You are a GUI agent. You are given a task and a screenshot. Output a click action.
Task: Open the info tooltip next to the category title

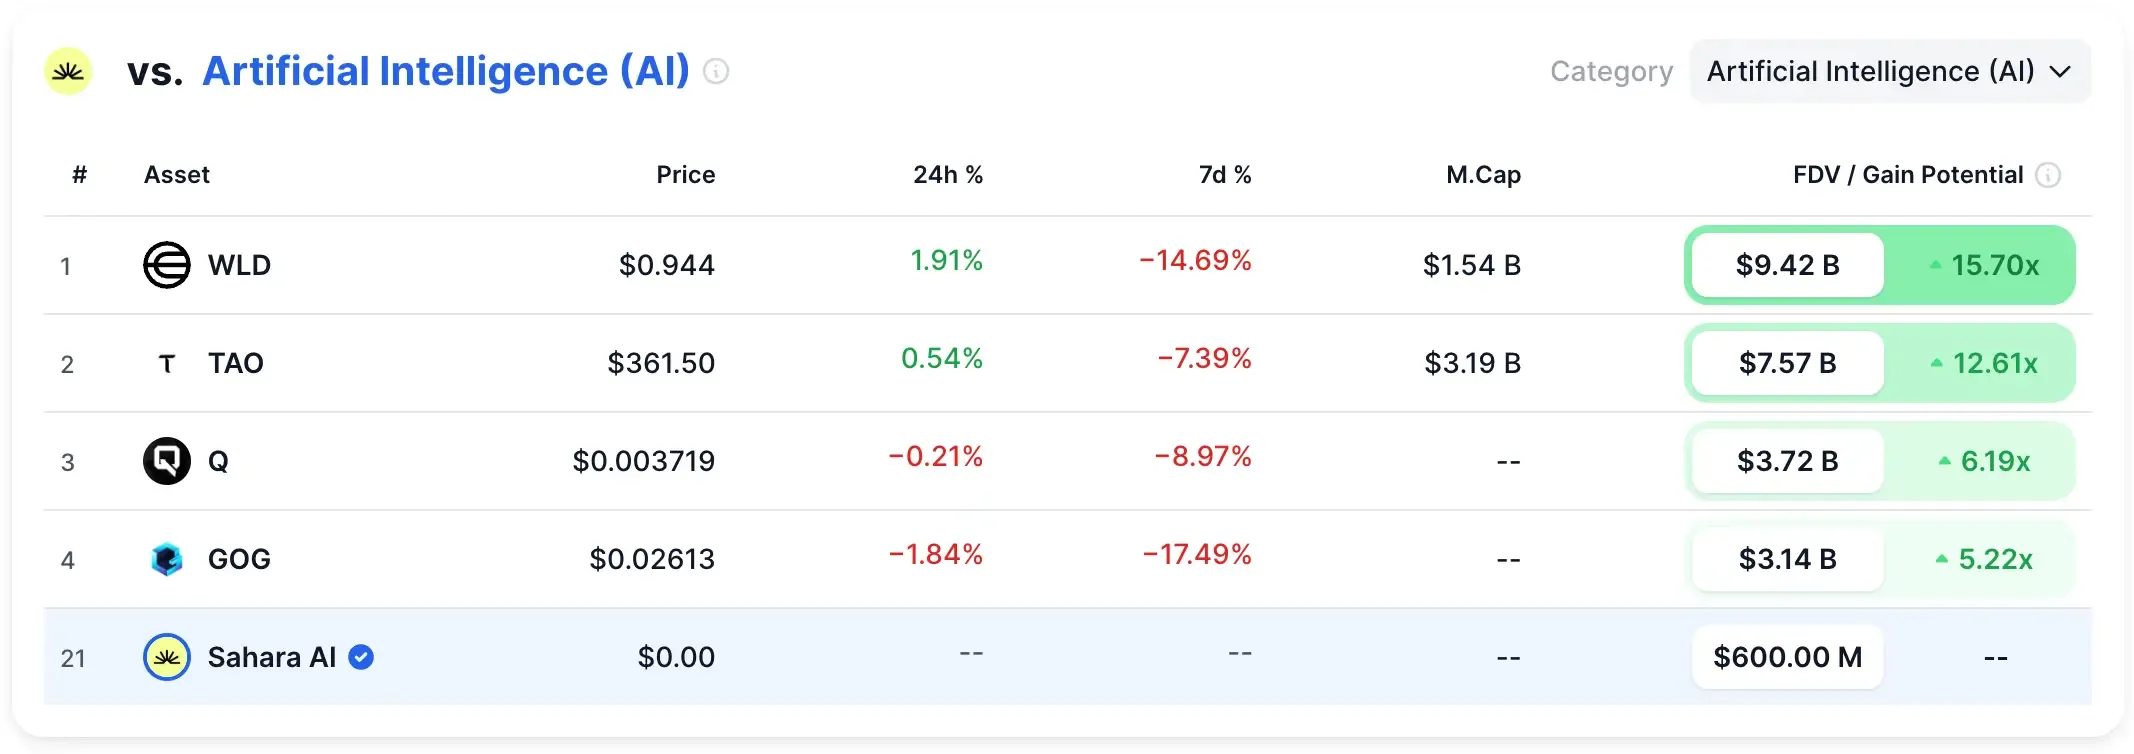pyautogui.click(x=717, y=71)
